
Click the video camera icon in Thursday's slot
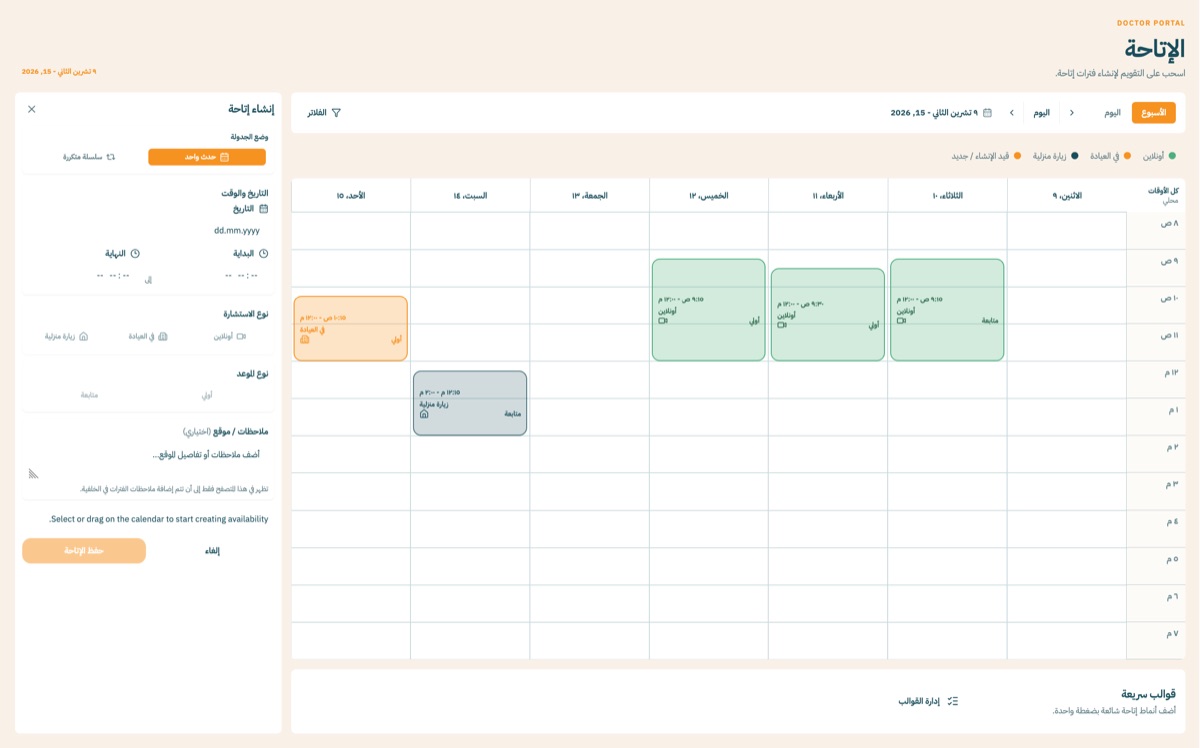663,321
